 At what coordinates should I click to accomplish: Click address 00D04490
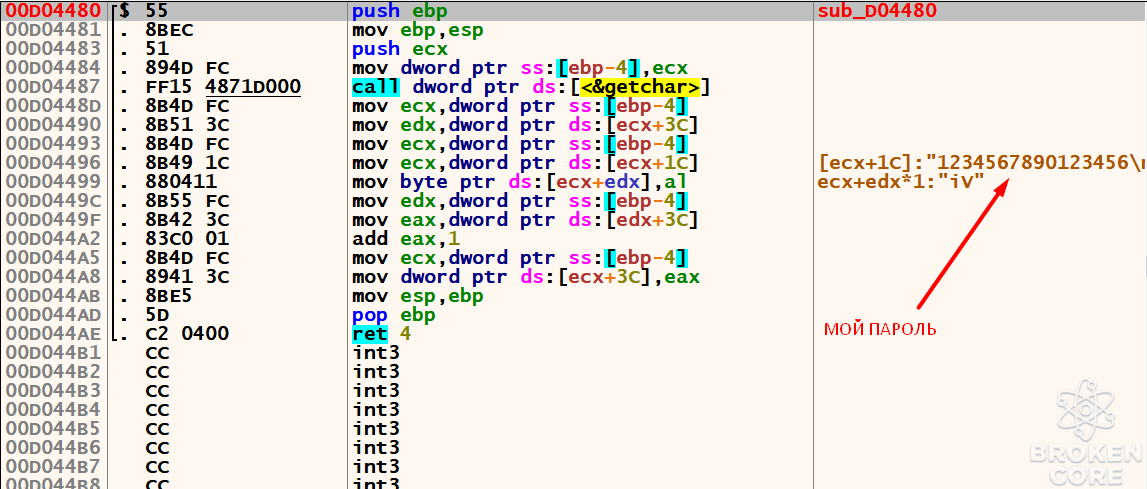53,126
